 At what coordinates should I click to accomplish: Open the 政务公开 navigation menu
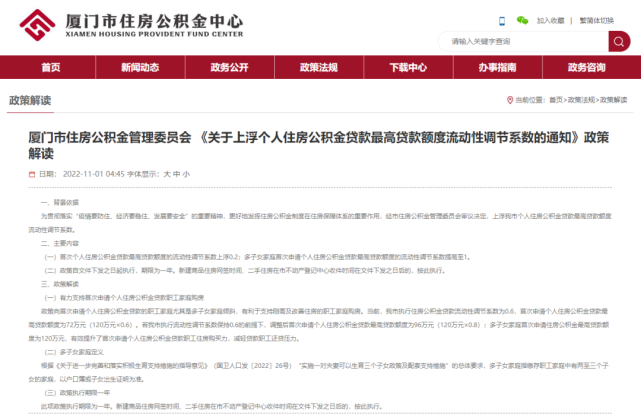[x=229, y=67]
